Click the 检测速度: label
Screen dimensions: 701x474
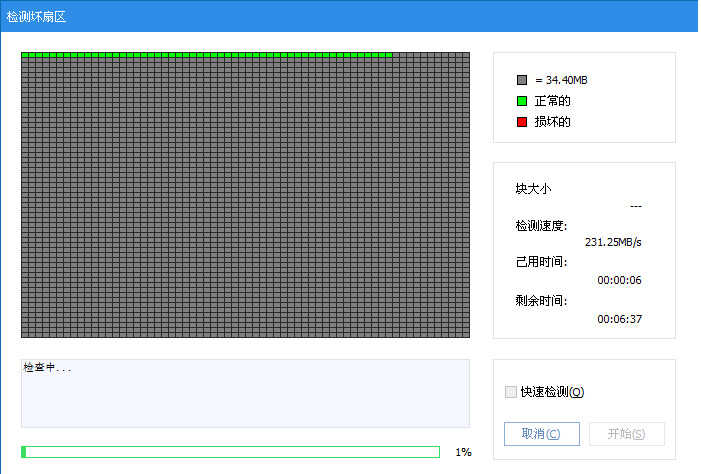(541, 226)
